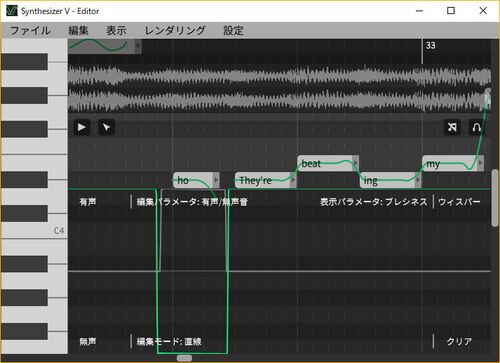Click the play button in the editor
Image resolution: width=500 pixels, height=363 pixels.
tap(82, 127)
